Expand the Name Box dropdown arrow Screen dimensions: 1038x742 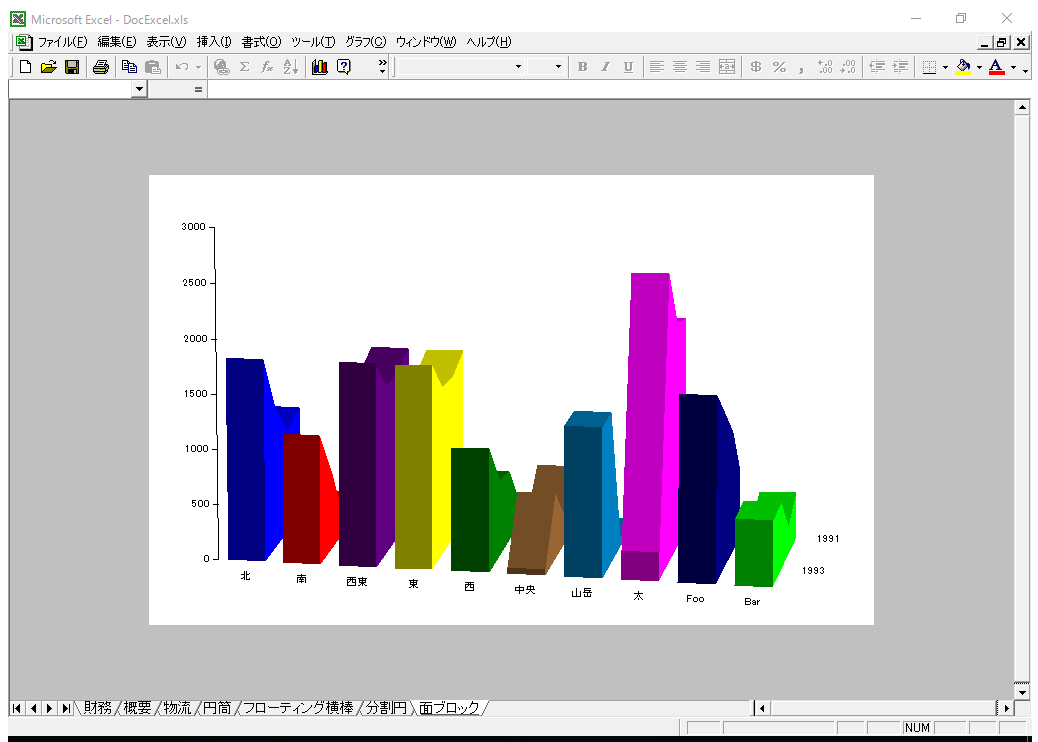(x=139, y=89)
